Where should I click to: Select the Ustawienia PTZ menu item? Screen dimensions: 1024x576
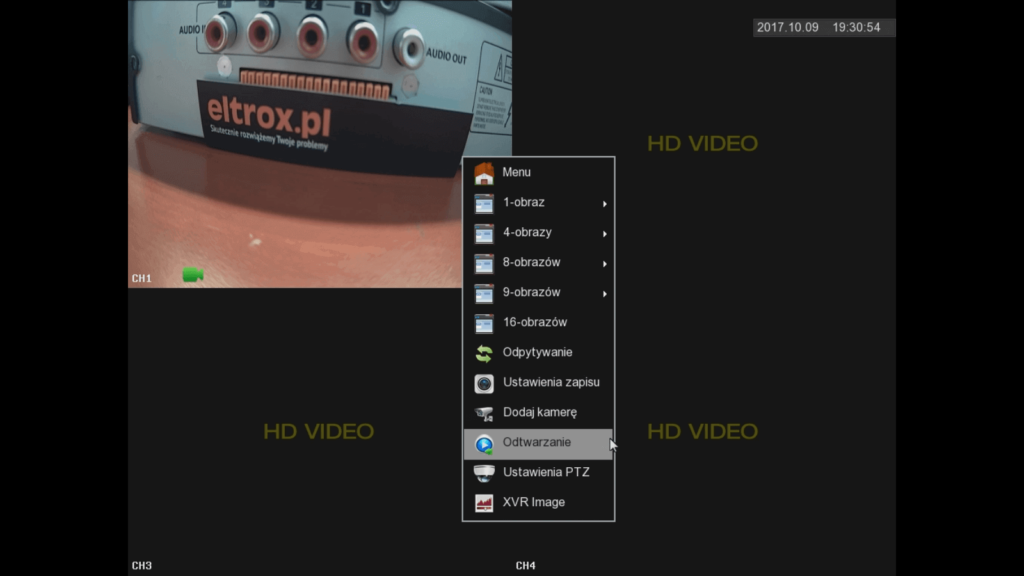tap(546, 472)
